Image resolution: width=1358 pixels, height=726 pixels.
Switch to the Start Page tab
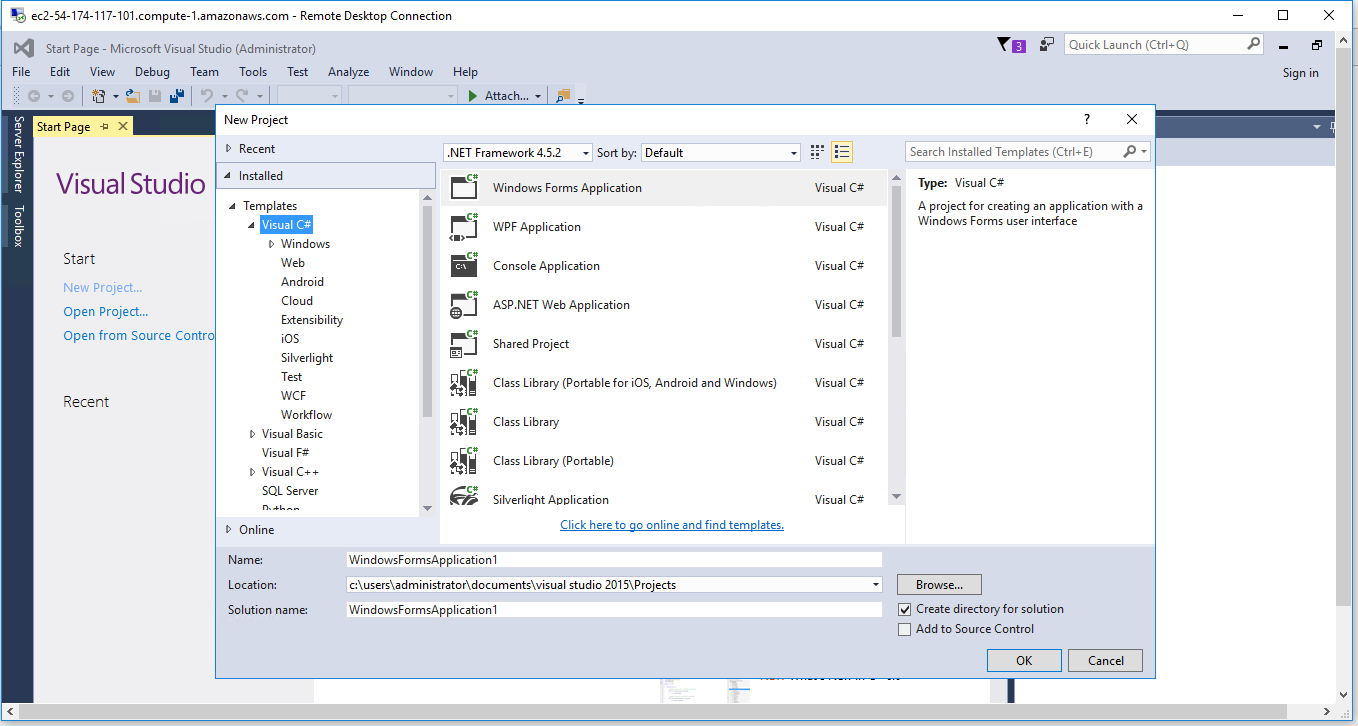point(64,126)
